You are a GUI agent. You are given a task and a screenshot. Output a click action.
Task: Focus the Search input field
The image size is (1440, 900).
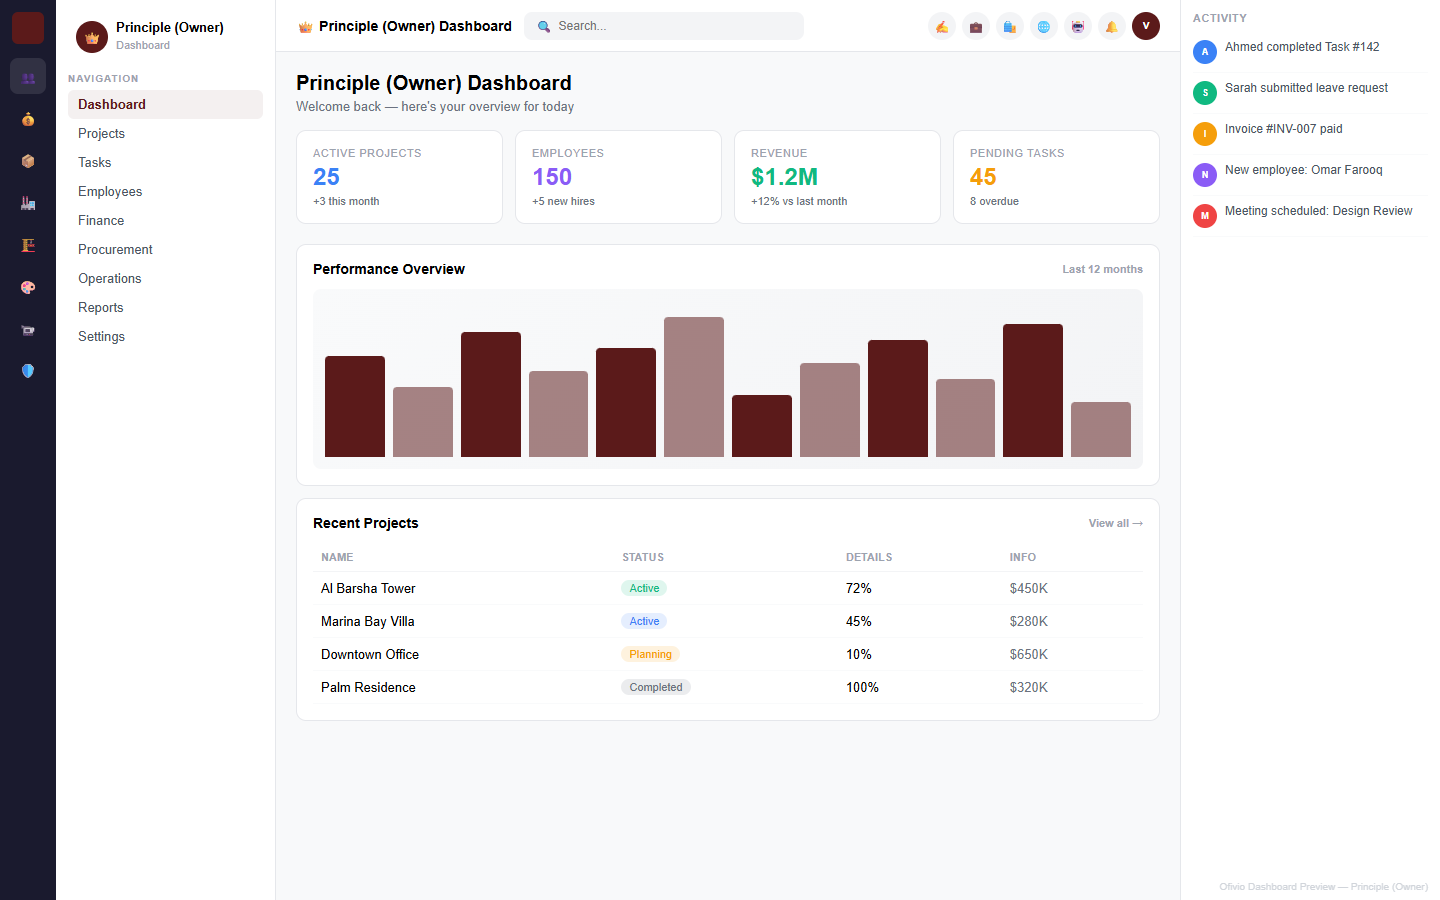point(664,26)
